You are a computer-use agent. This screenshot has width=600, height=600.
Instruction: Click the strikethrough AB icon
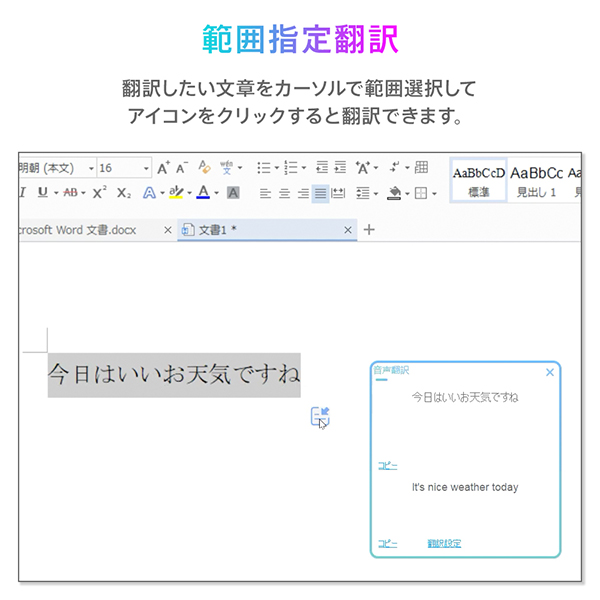pos(72,193)
